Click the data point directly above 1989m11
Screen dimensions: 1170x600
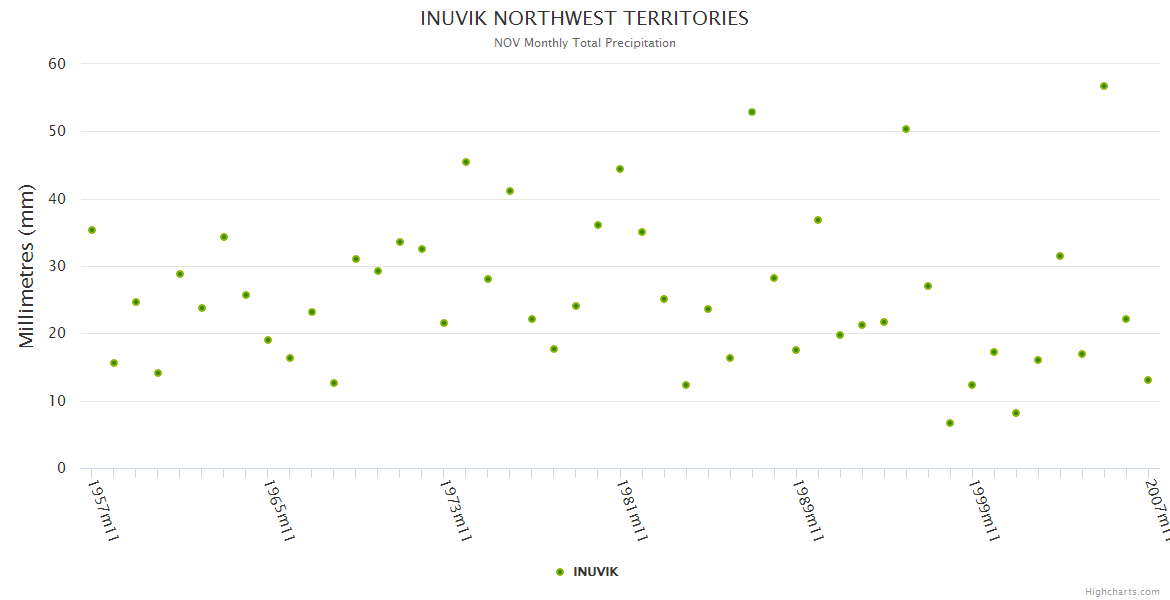pyautogui.click(x=796, y=350)
